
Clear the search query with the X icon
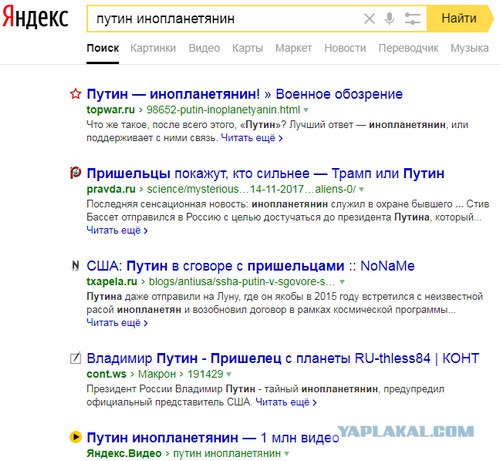click(369, 19)
